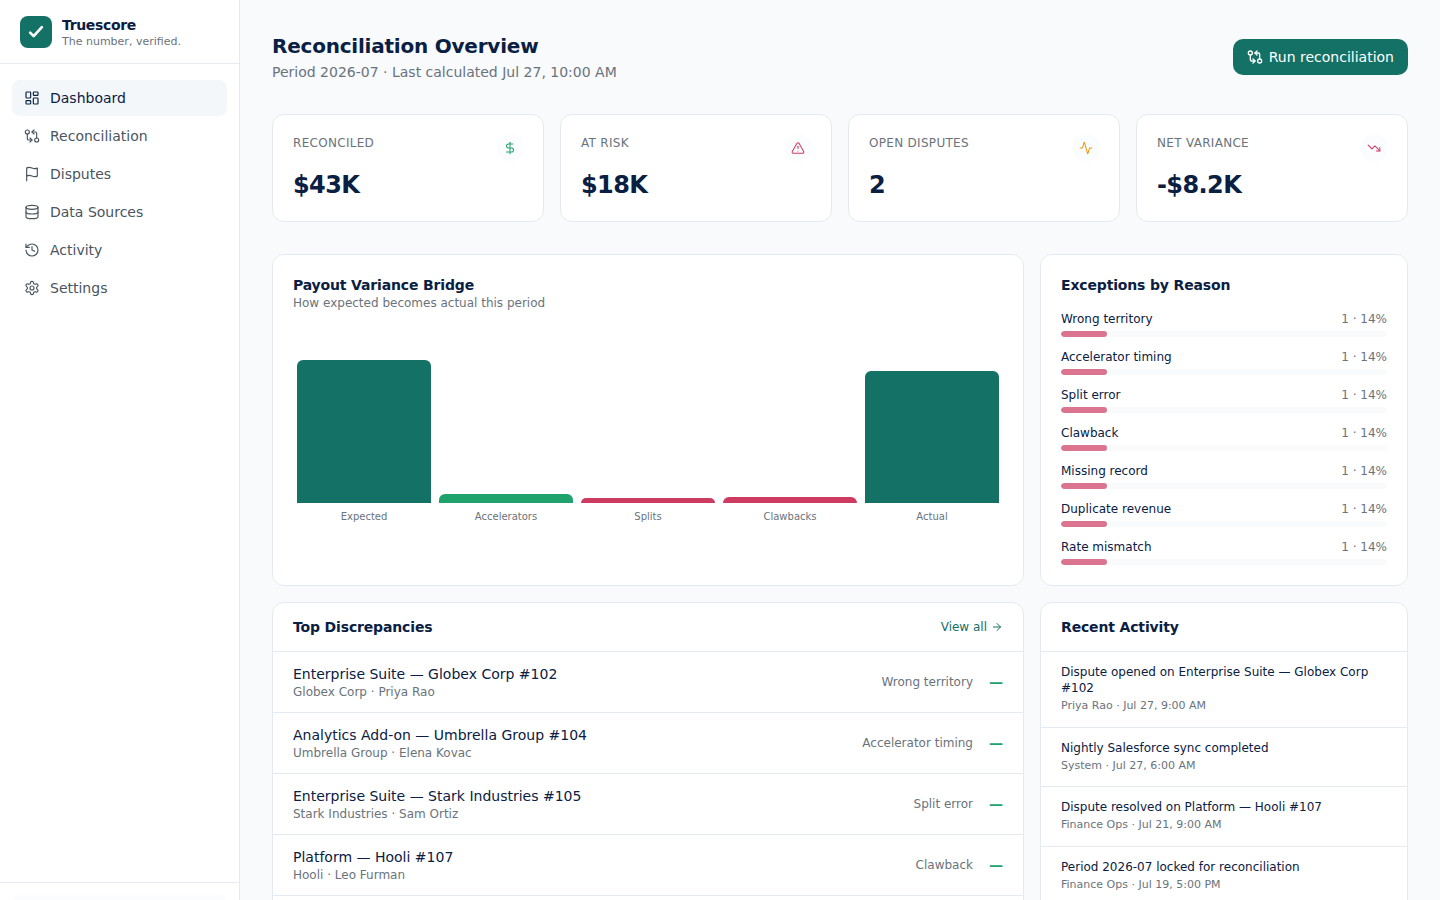
Task: Click the Settings gear icon
Action: (32, 288)
